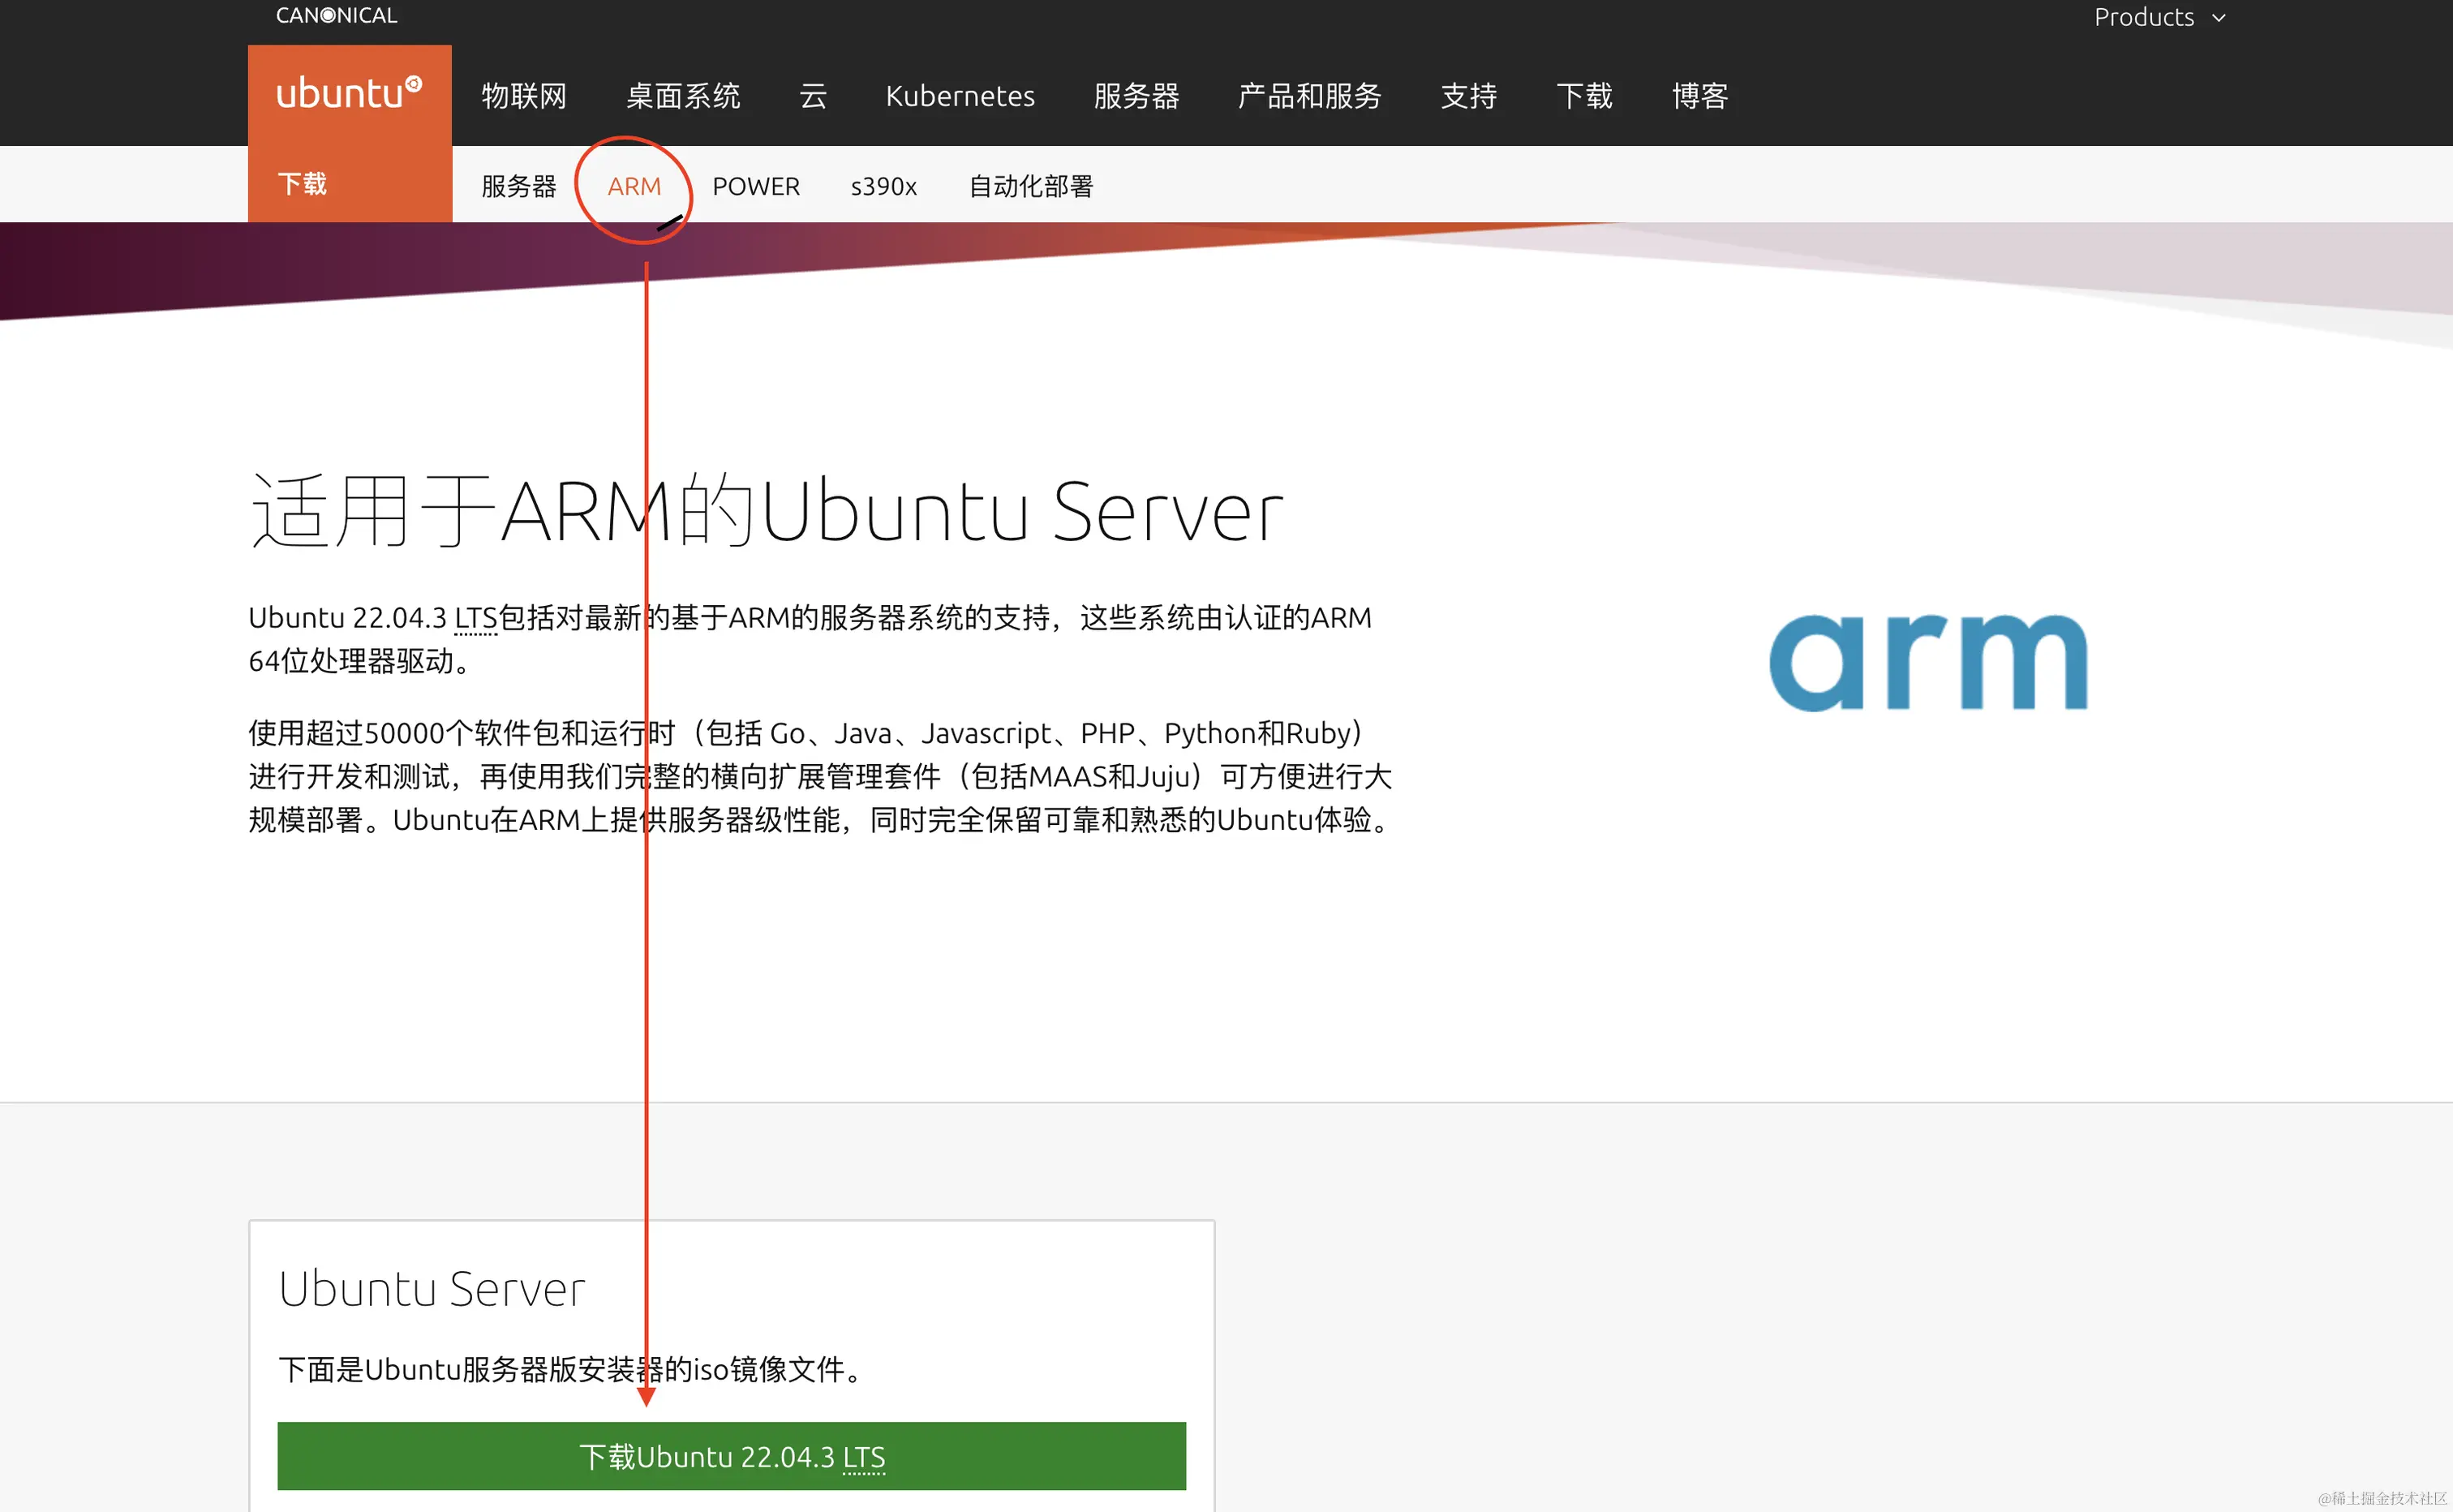Open the Kubernetes menu item
2453x1512 pixels.
coord(960,96)
